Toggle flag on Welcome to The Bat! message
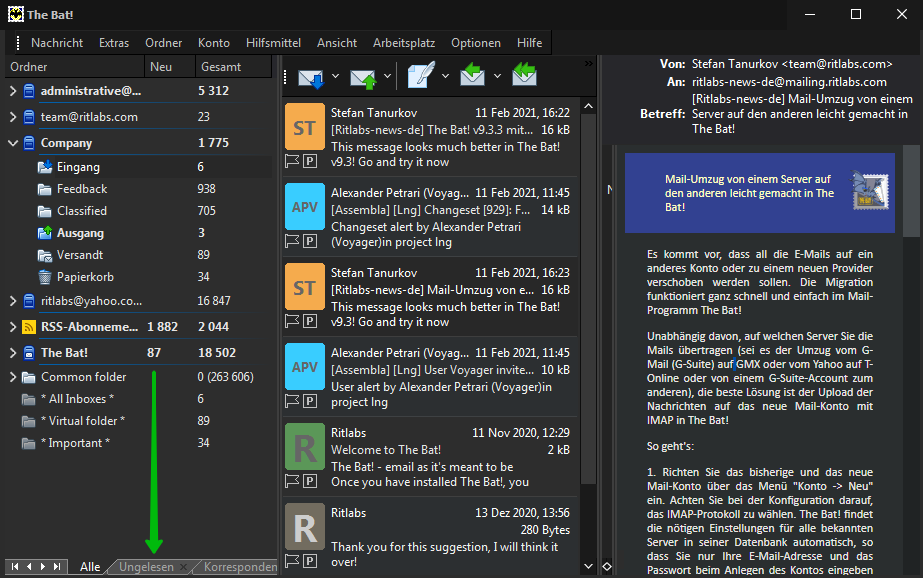This screenshot has height=578, width=923. [x=292, y=481]
